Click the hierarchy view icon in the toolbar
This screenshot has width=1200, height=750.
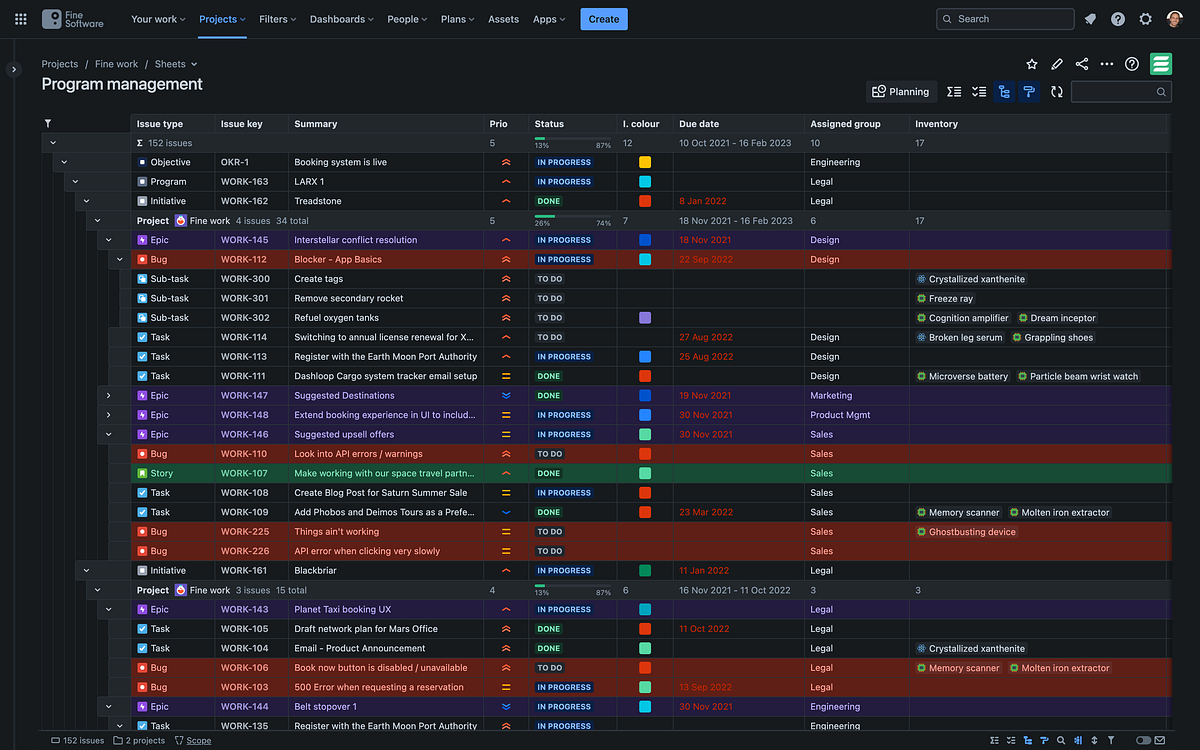tap(1004, 91)
